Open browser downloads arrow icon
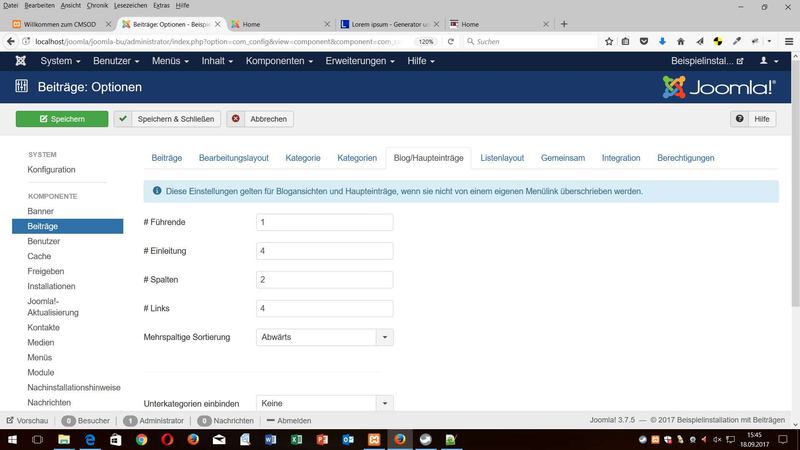The height and width of the screenshot is (450, 800). [x=662, y=41]
